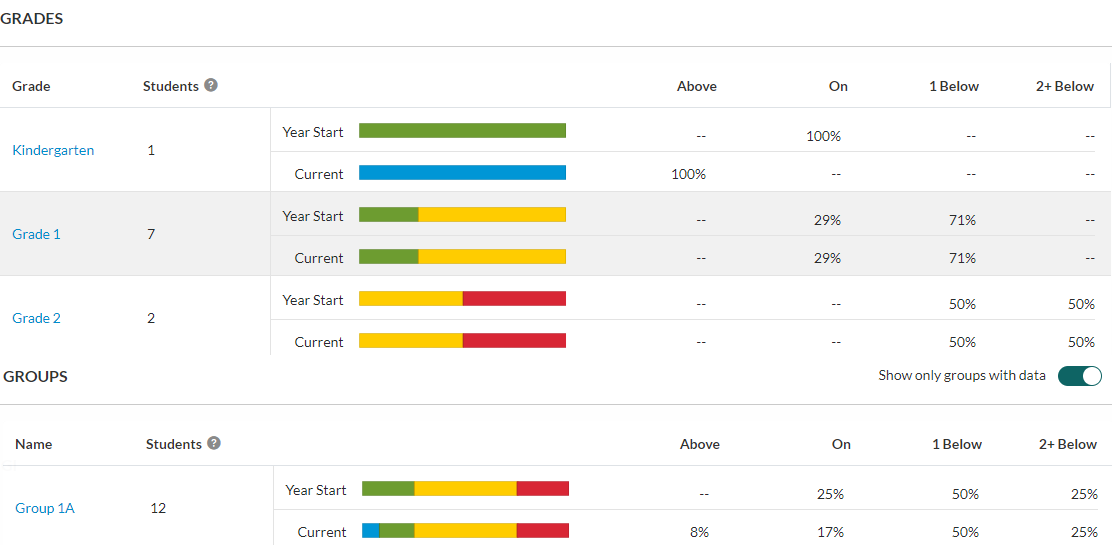
Task: Click the Grade column header
Action: coord(31,86)
